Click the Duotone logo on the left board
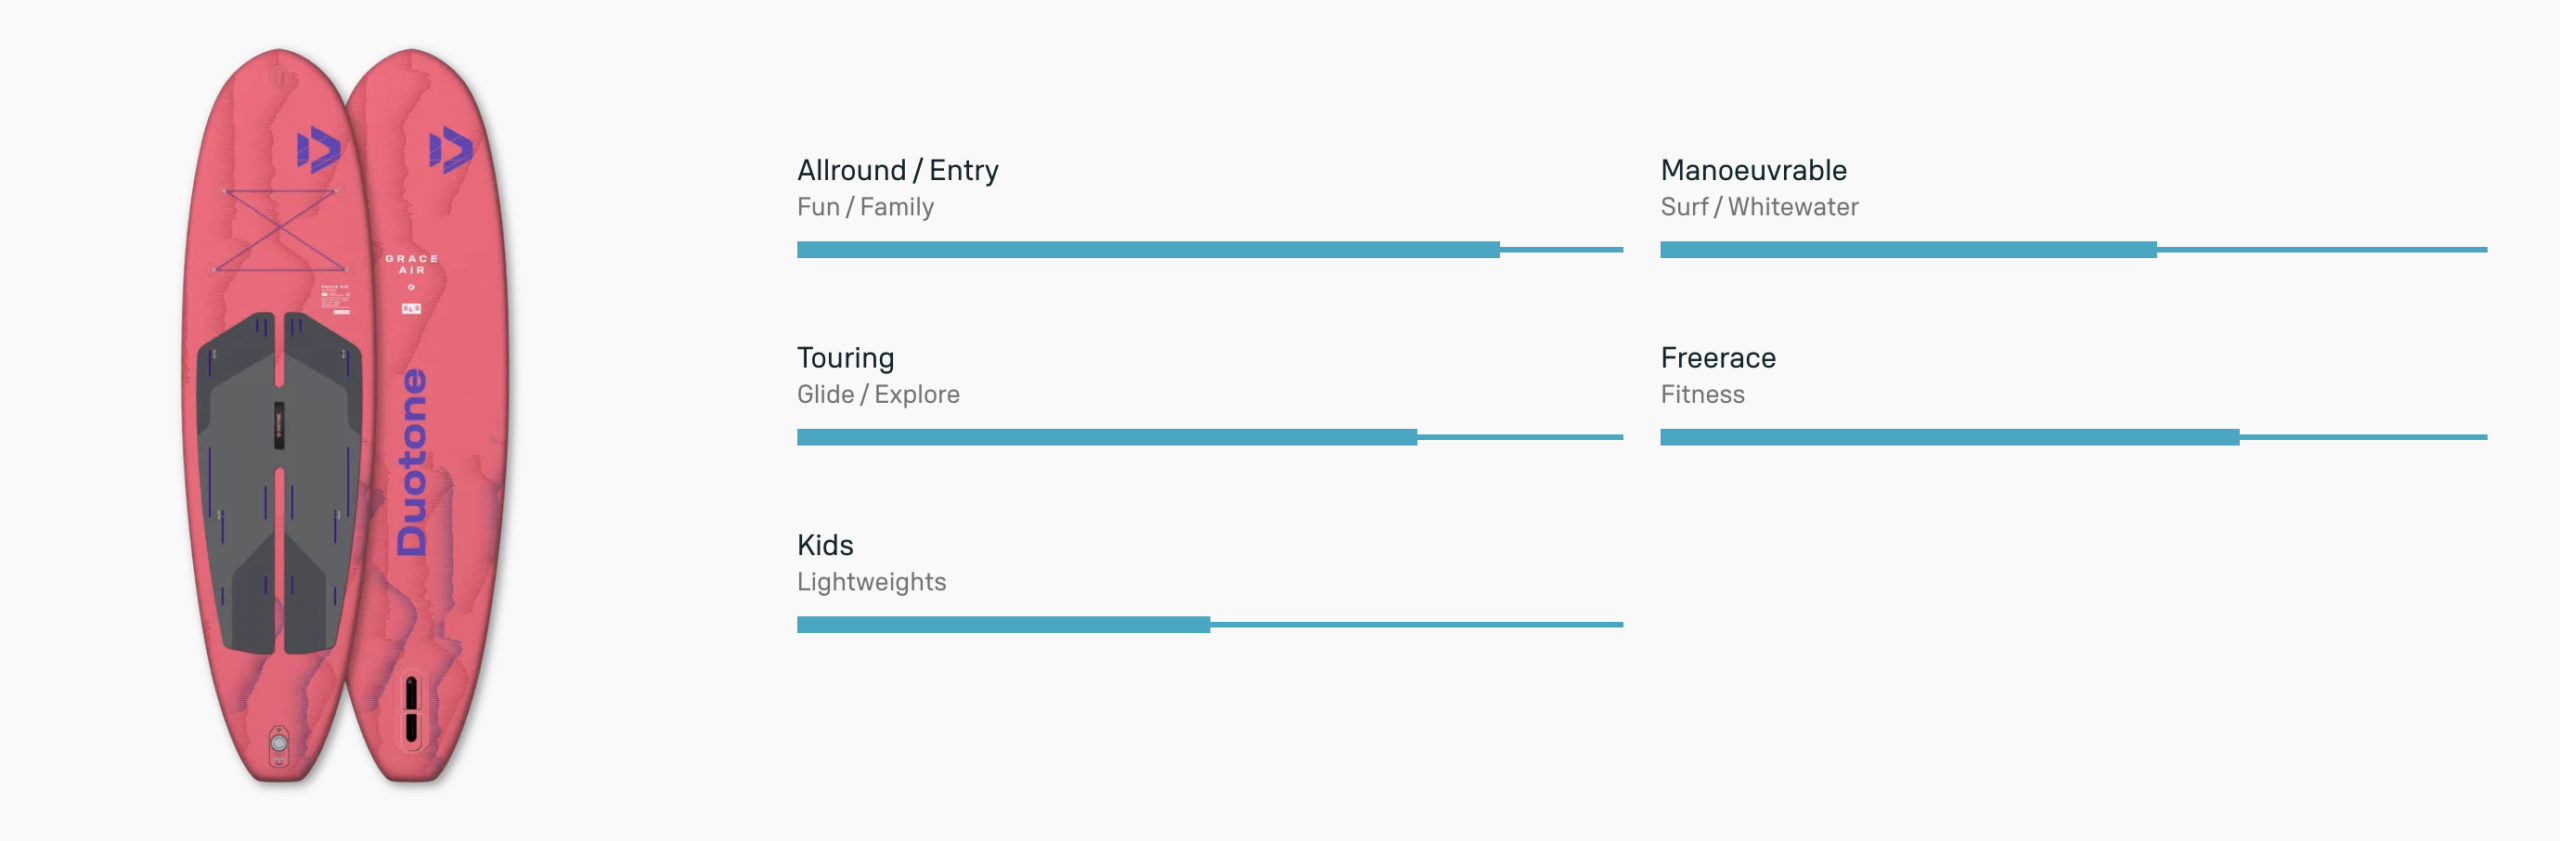 319,150
